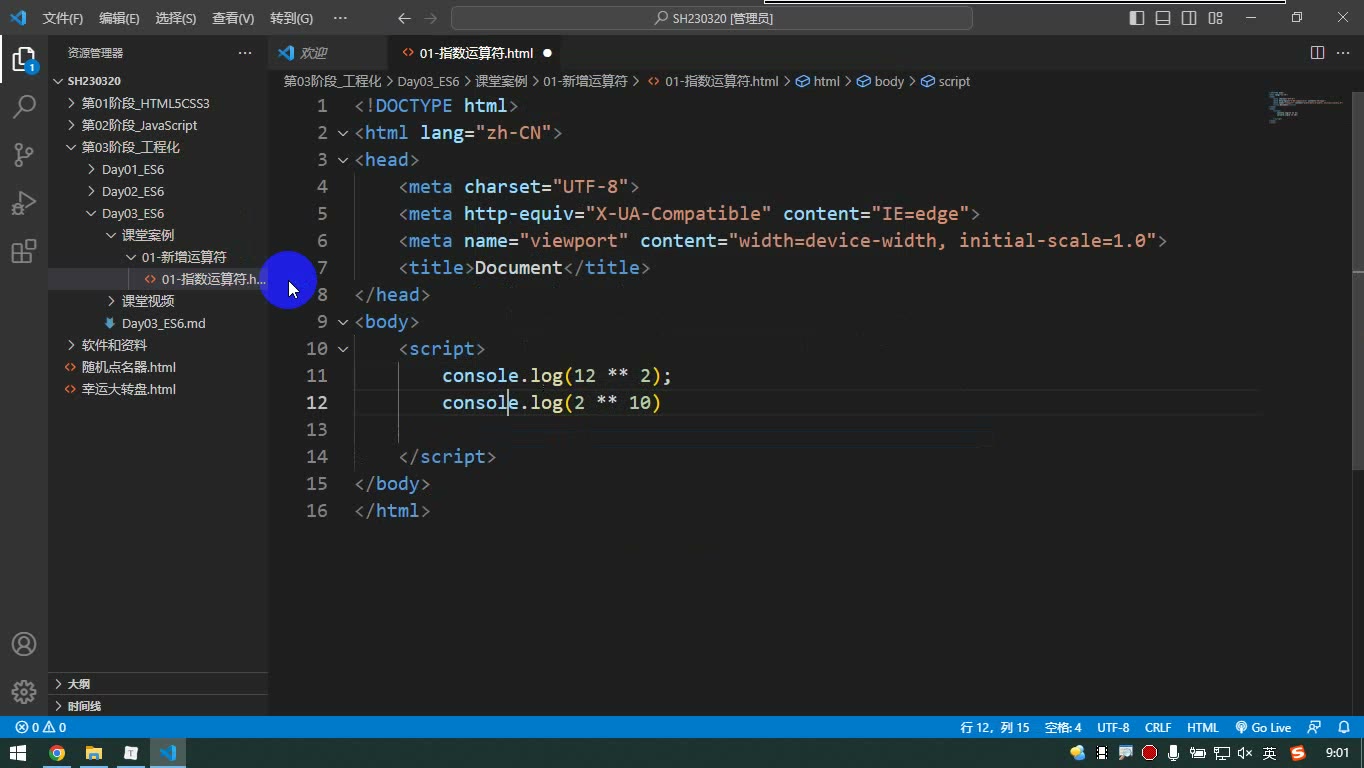Viewport: 1364px width, 768px height.
Task: Open the 编辑(E) menu
Action: [119, 18]
